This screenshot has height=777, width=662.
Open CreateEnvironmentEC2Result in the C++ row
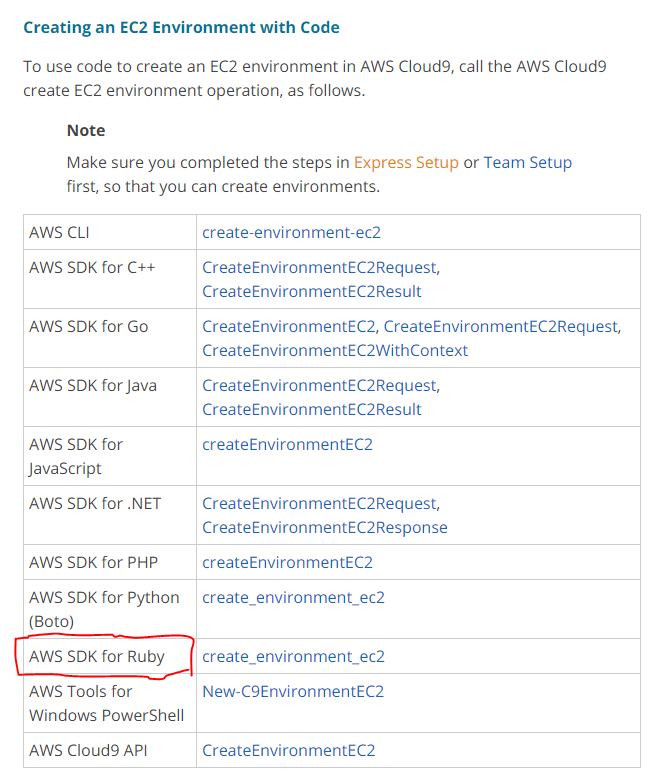pyautogui.click(x=312, y=291)
